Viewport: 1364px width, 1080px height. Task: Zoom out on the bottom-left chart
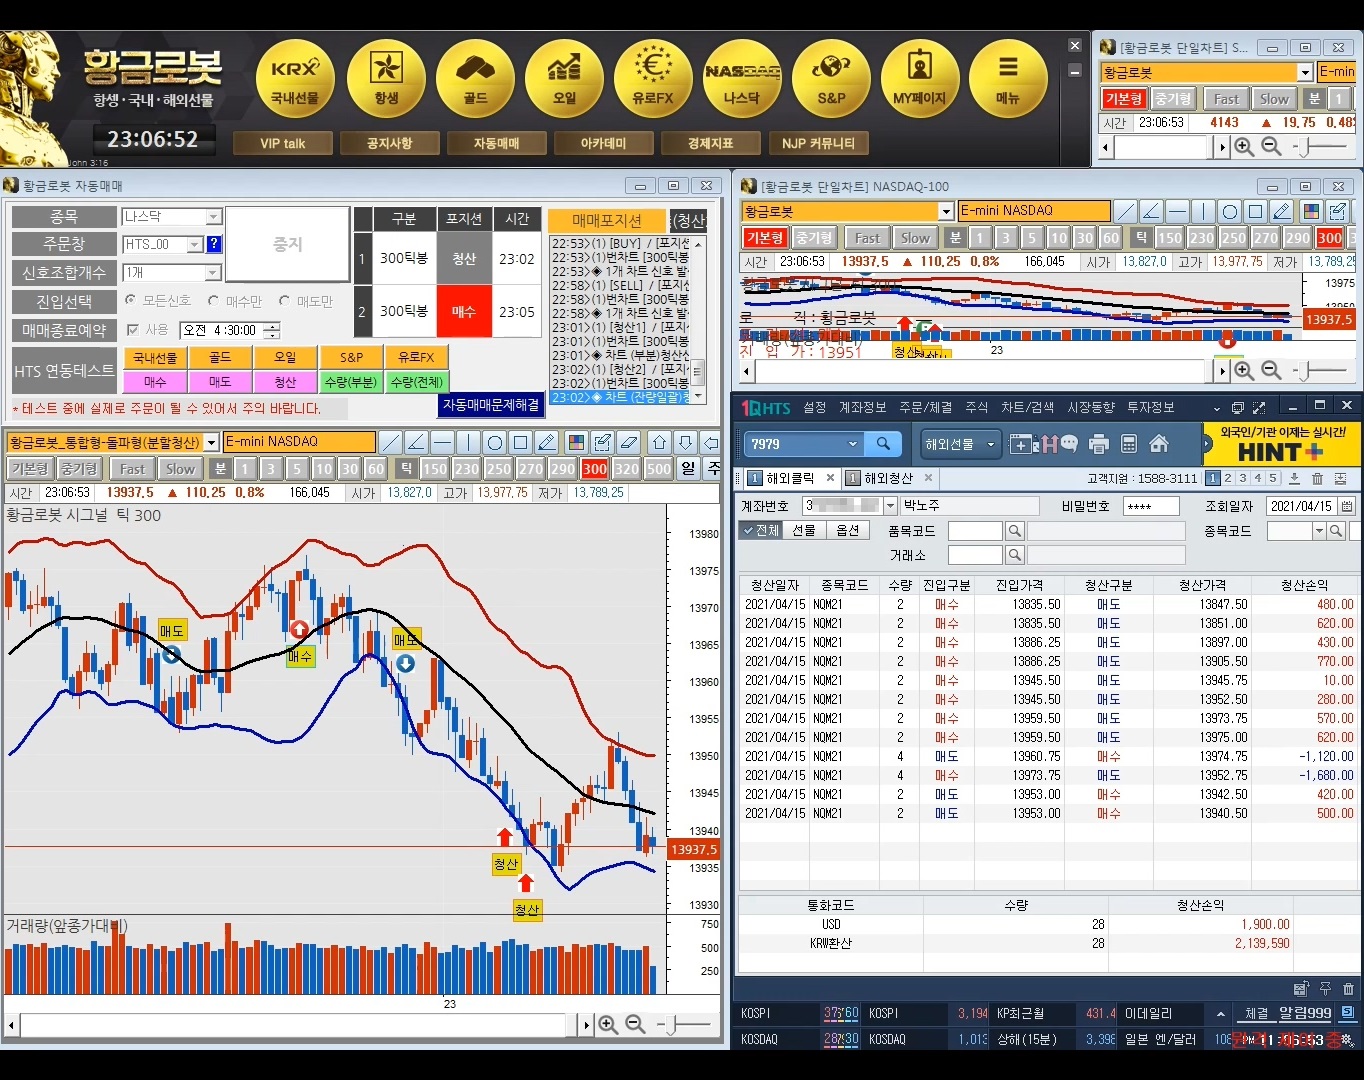click(635, 1024)
